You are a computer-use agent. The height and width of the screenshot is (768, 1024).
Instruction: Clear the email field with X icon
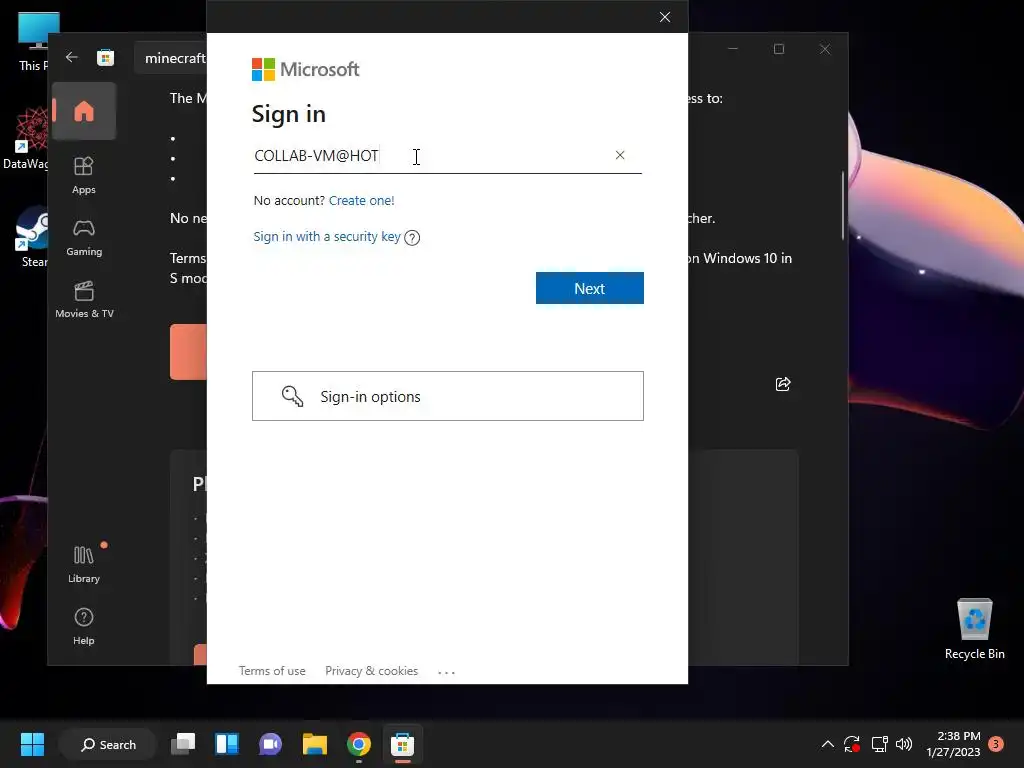point(620,155)
